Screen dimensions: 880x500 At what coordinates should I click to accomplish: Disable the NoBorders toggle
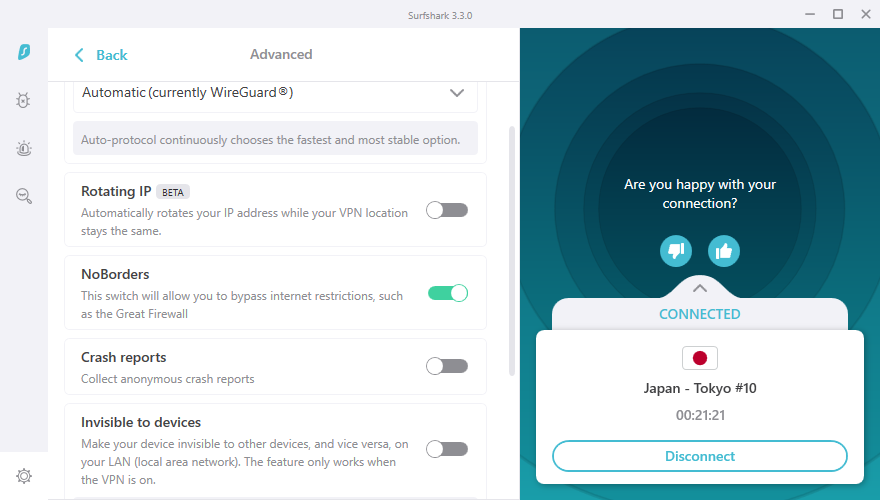tap(447, 293)
